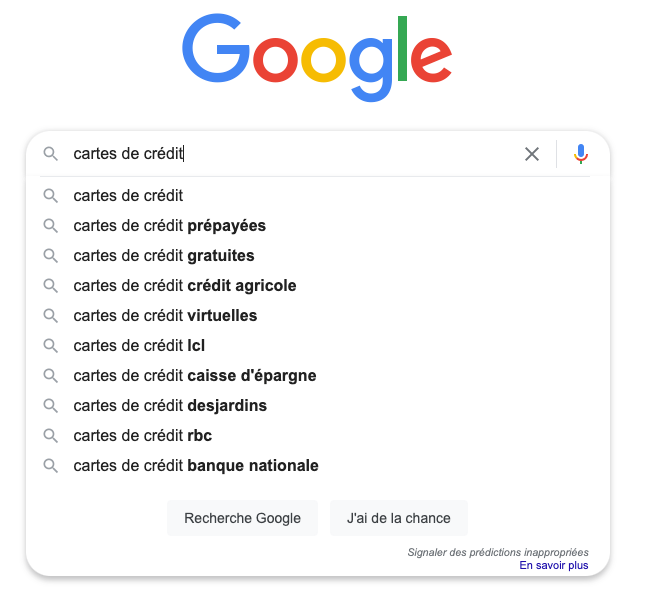The image size is (652, 590).
Task: Click the microphone voice search icon
Action: coord(581,154)
